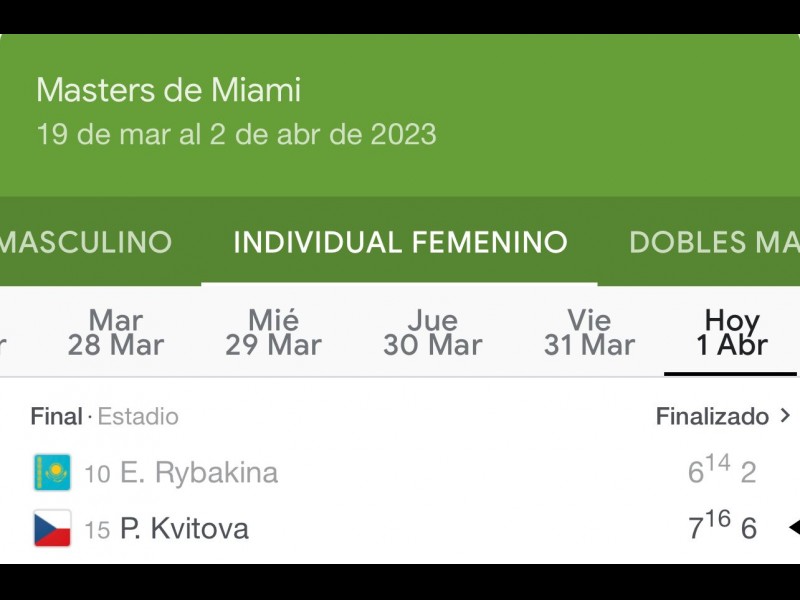This screenshot has height=600, width=800.
Task: Select the Hoy 1 Abr date
Action: click(x=731, y=333)
